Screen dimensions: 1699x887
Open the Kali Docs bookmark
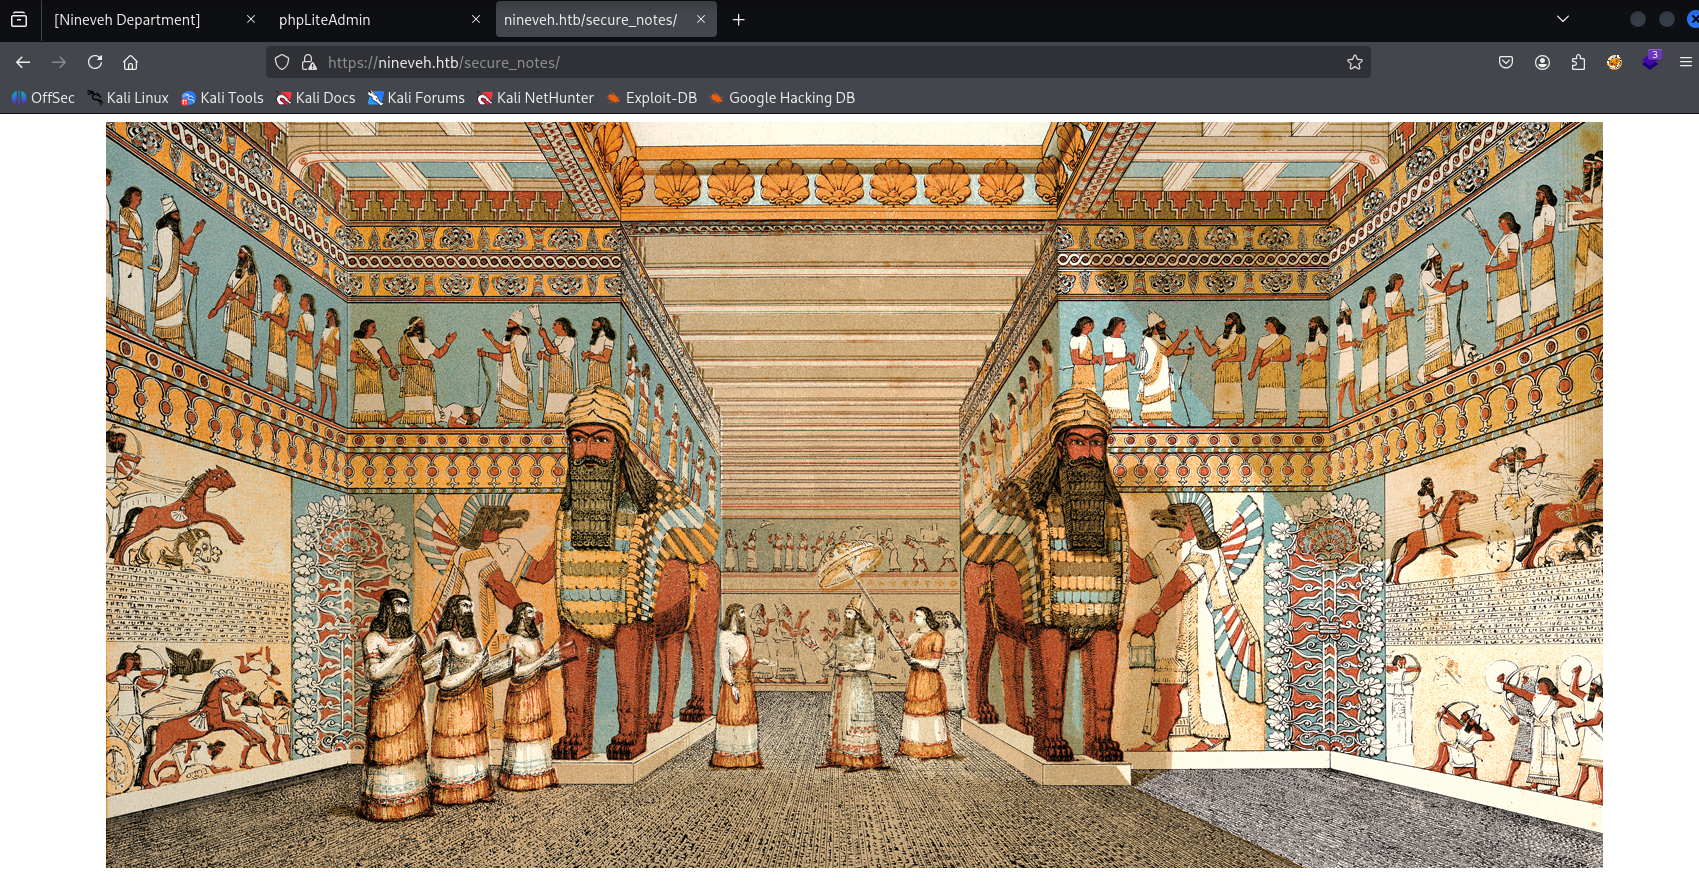coord(316,98)
